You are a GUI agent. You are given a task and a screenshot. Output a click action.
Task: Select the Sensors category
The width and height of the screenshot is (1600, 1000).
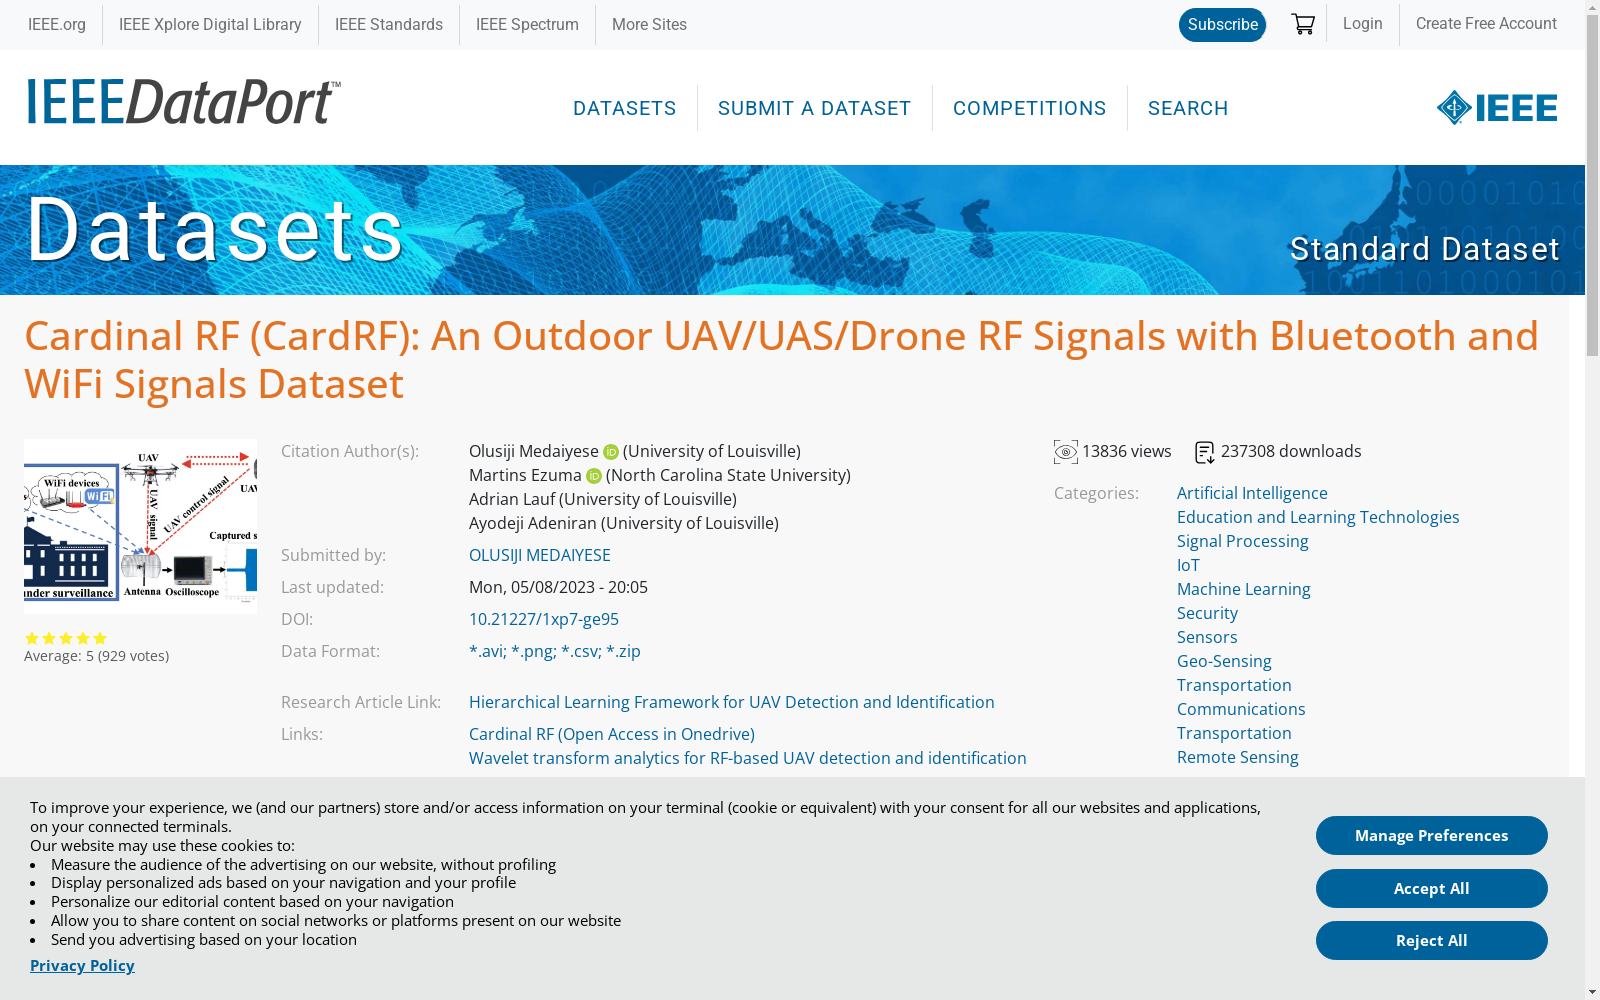click(x=1207, y=637)
